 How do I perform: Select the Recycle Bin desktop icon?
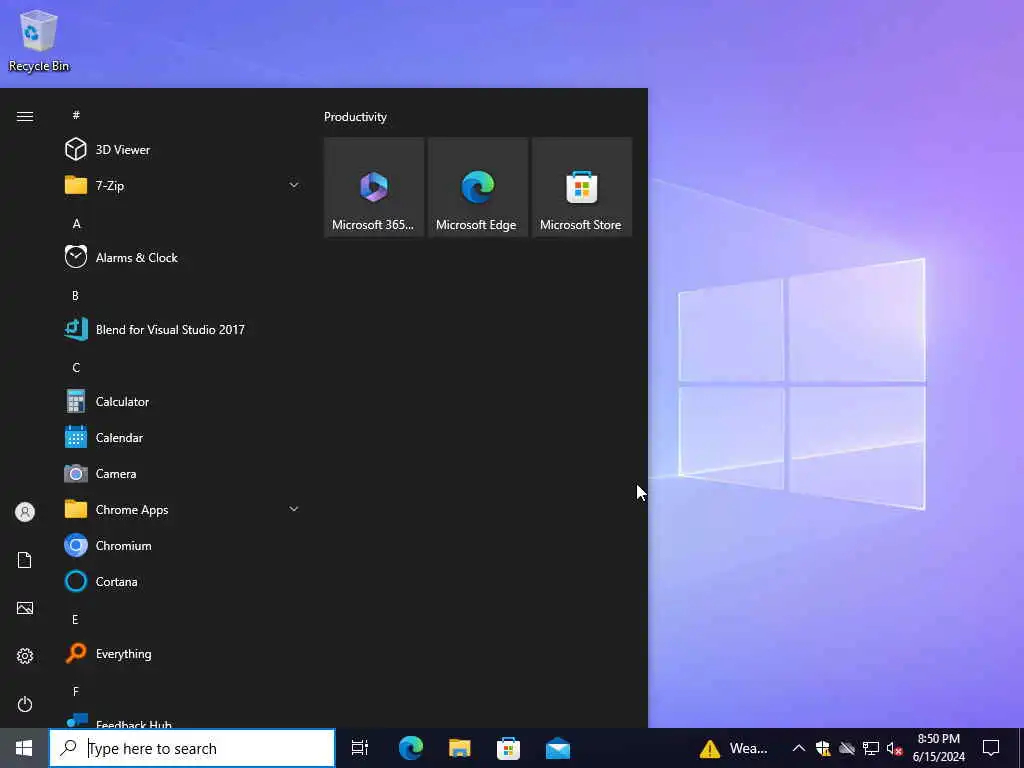click(39, 40)
